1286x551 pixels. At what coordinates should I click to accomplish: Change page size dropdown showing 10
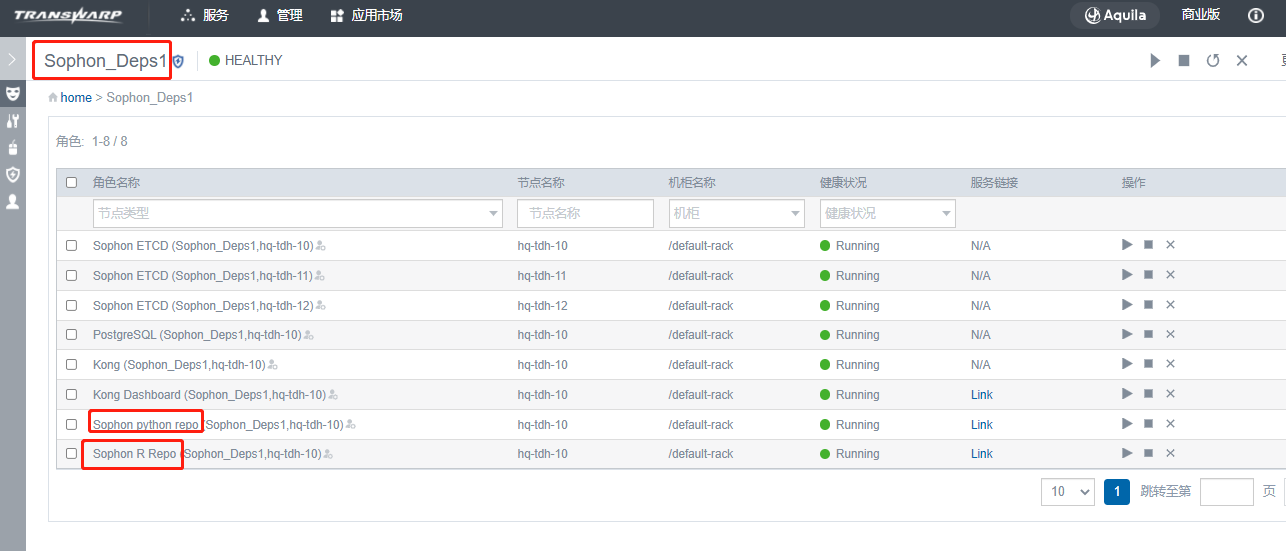1068,492
